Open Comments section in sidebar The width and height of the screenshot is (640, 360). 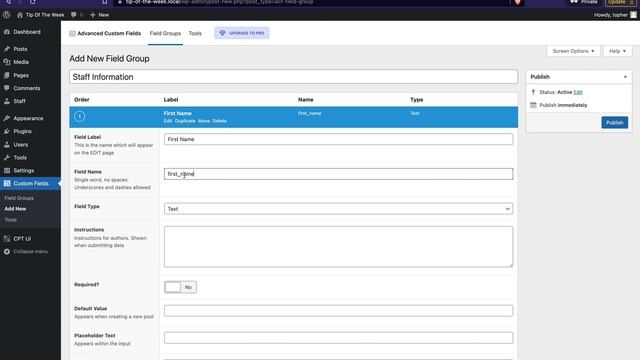pyautogui.click(x=27, y=88)
